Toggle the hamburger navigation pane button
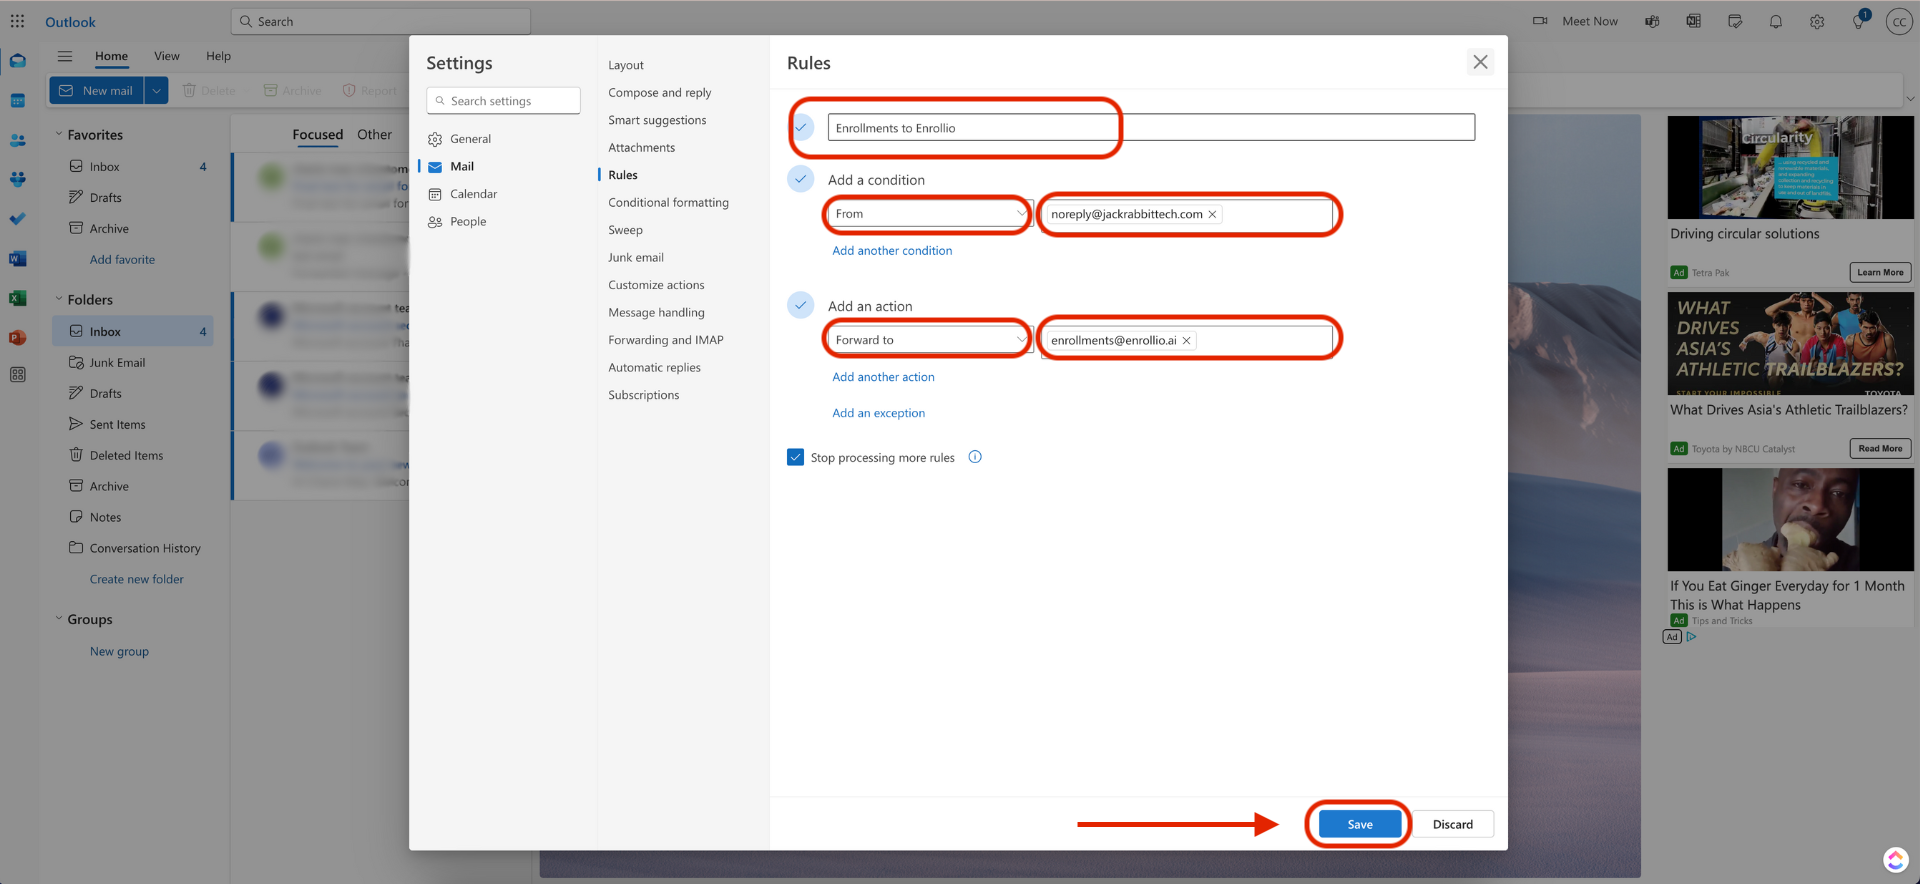The image size is (1920, 885). 65,56
